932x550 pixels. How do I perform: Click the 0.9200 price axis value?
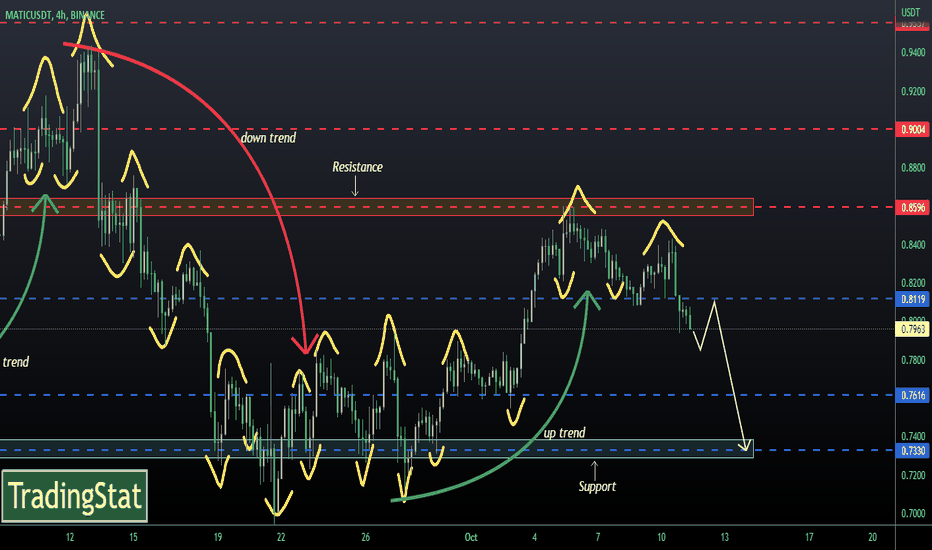(913, 91)
